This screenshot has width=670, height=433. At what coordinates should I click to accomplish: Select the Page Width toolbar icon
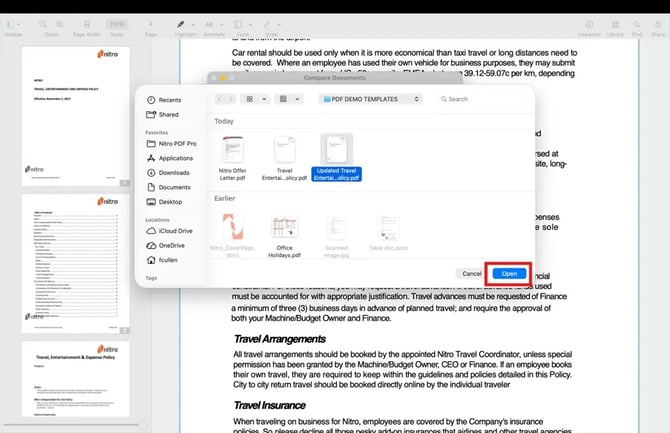[87, 24]
